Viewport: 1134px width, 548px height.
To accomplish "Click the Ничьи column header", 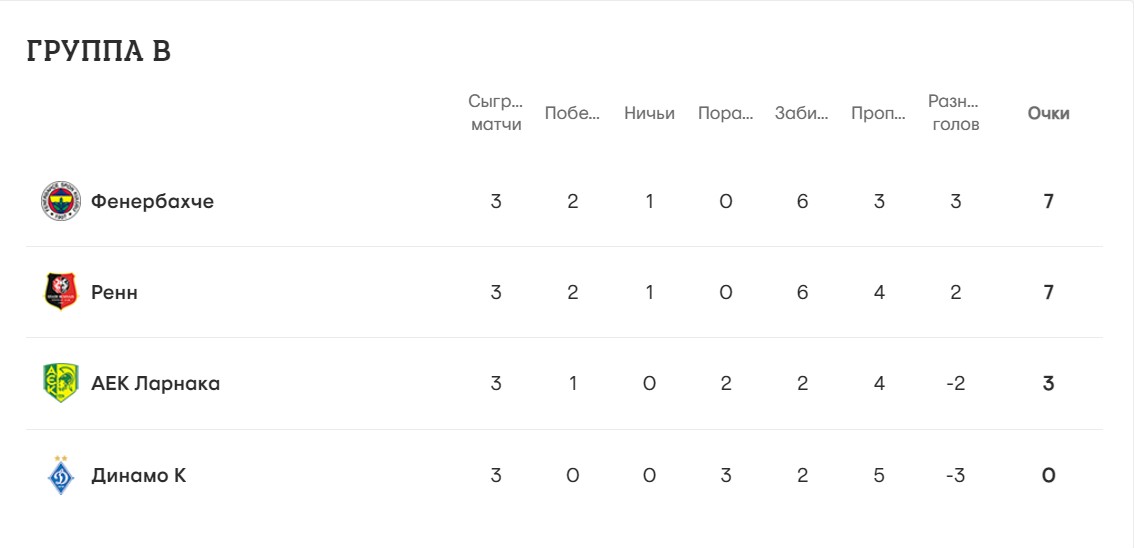I will click(x=649, y=113).
